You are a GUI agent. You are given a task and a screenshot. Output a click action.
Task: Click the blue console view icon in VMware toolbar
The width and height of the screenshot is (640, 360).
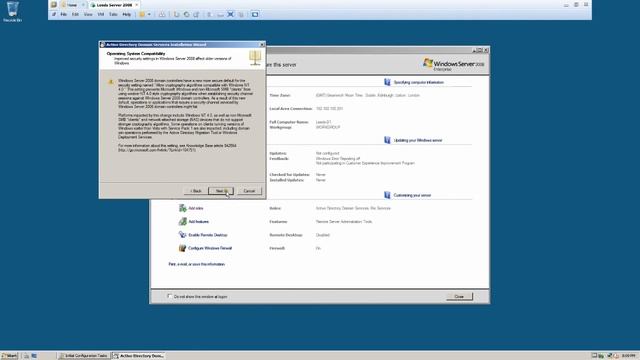click(255, 14)
